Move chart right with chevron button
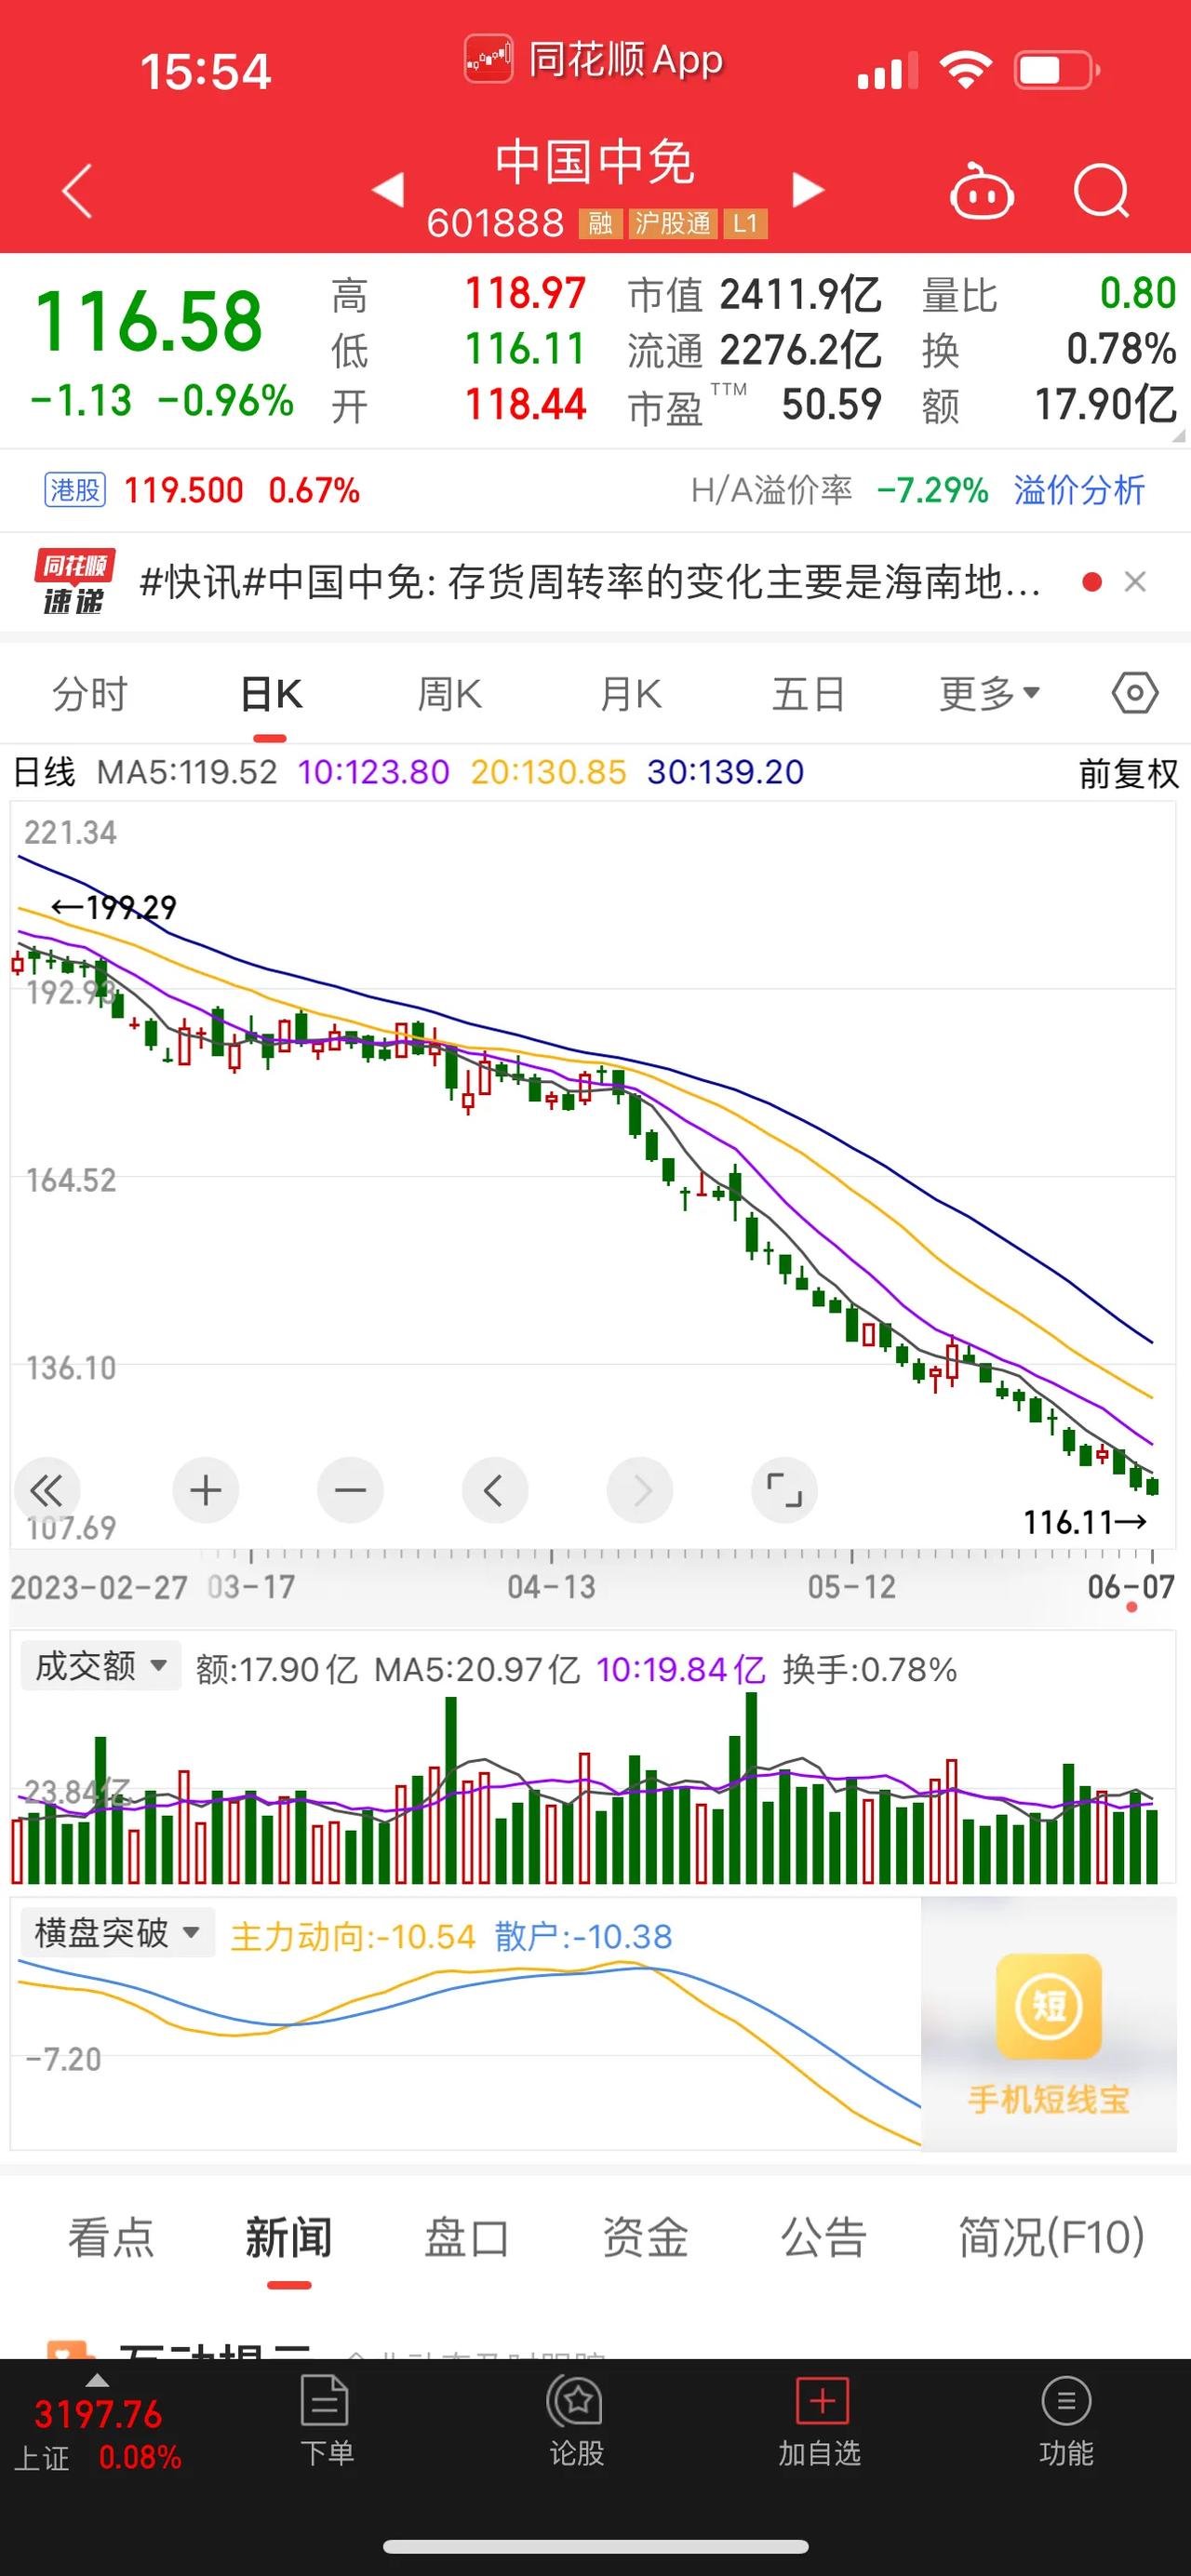The image size is (1191, 2576). [x=640, y=1491]
